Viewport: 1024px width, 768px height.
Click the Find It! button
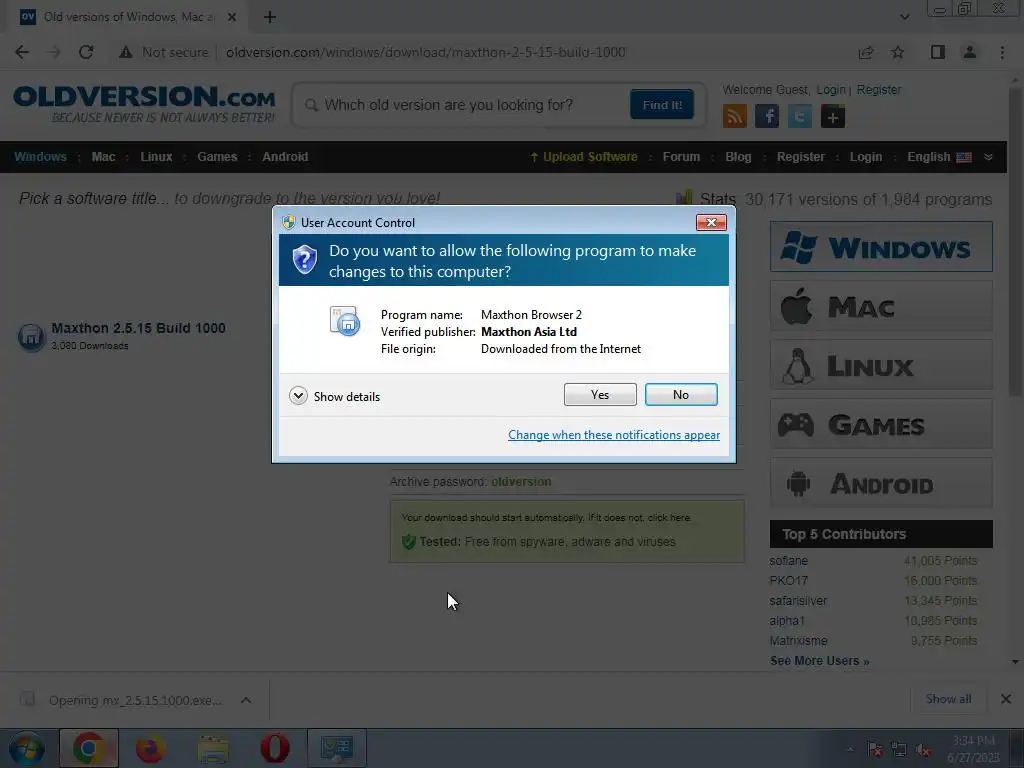[662, 105]
